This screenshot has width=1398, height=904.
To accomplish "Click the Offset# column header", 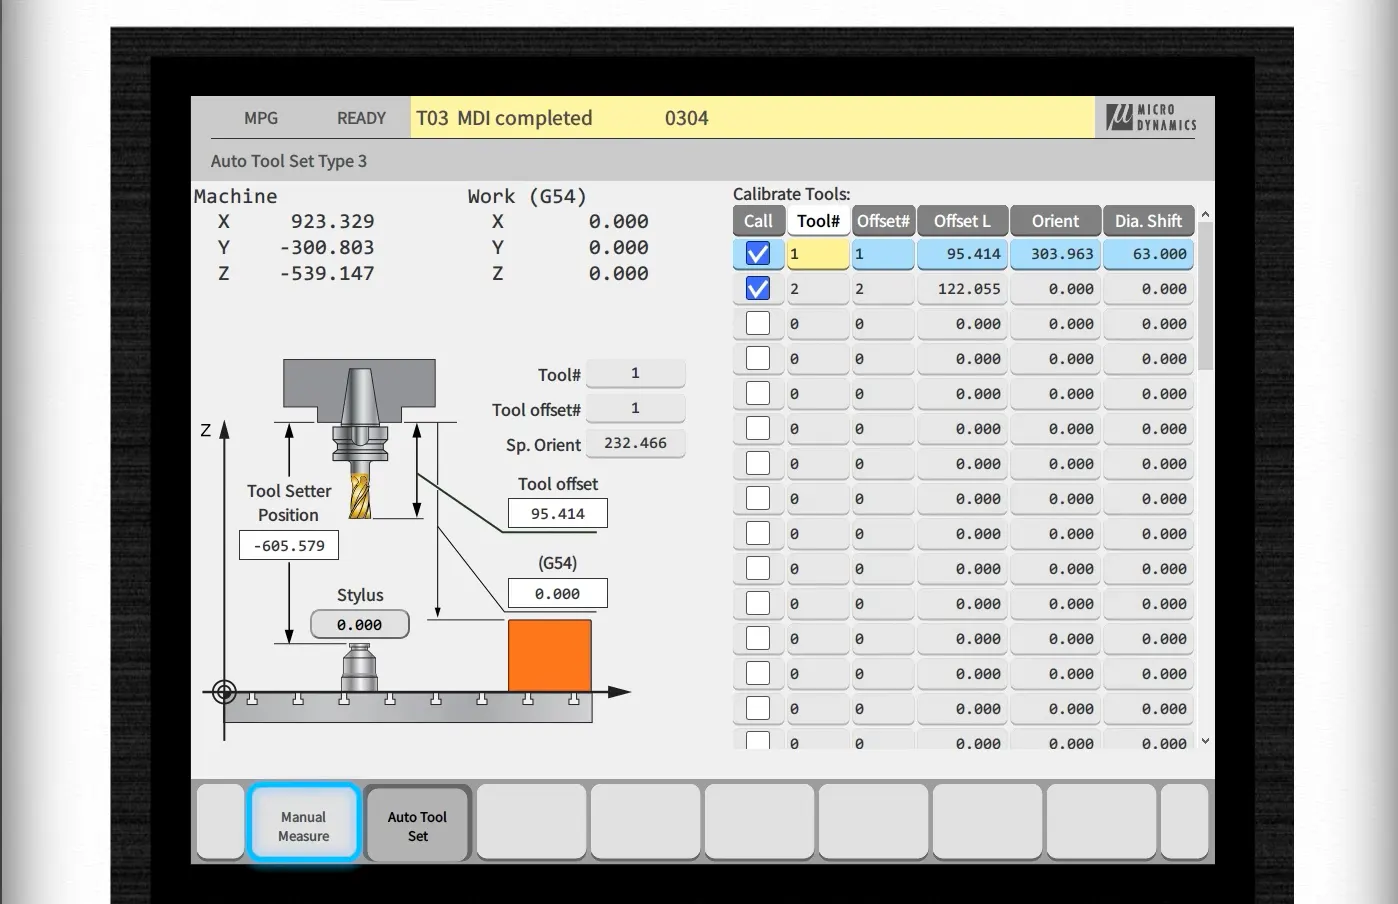I will click(883, 221).
